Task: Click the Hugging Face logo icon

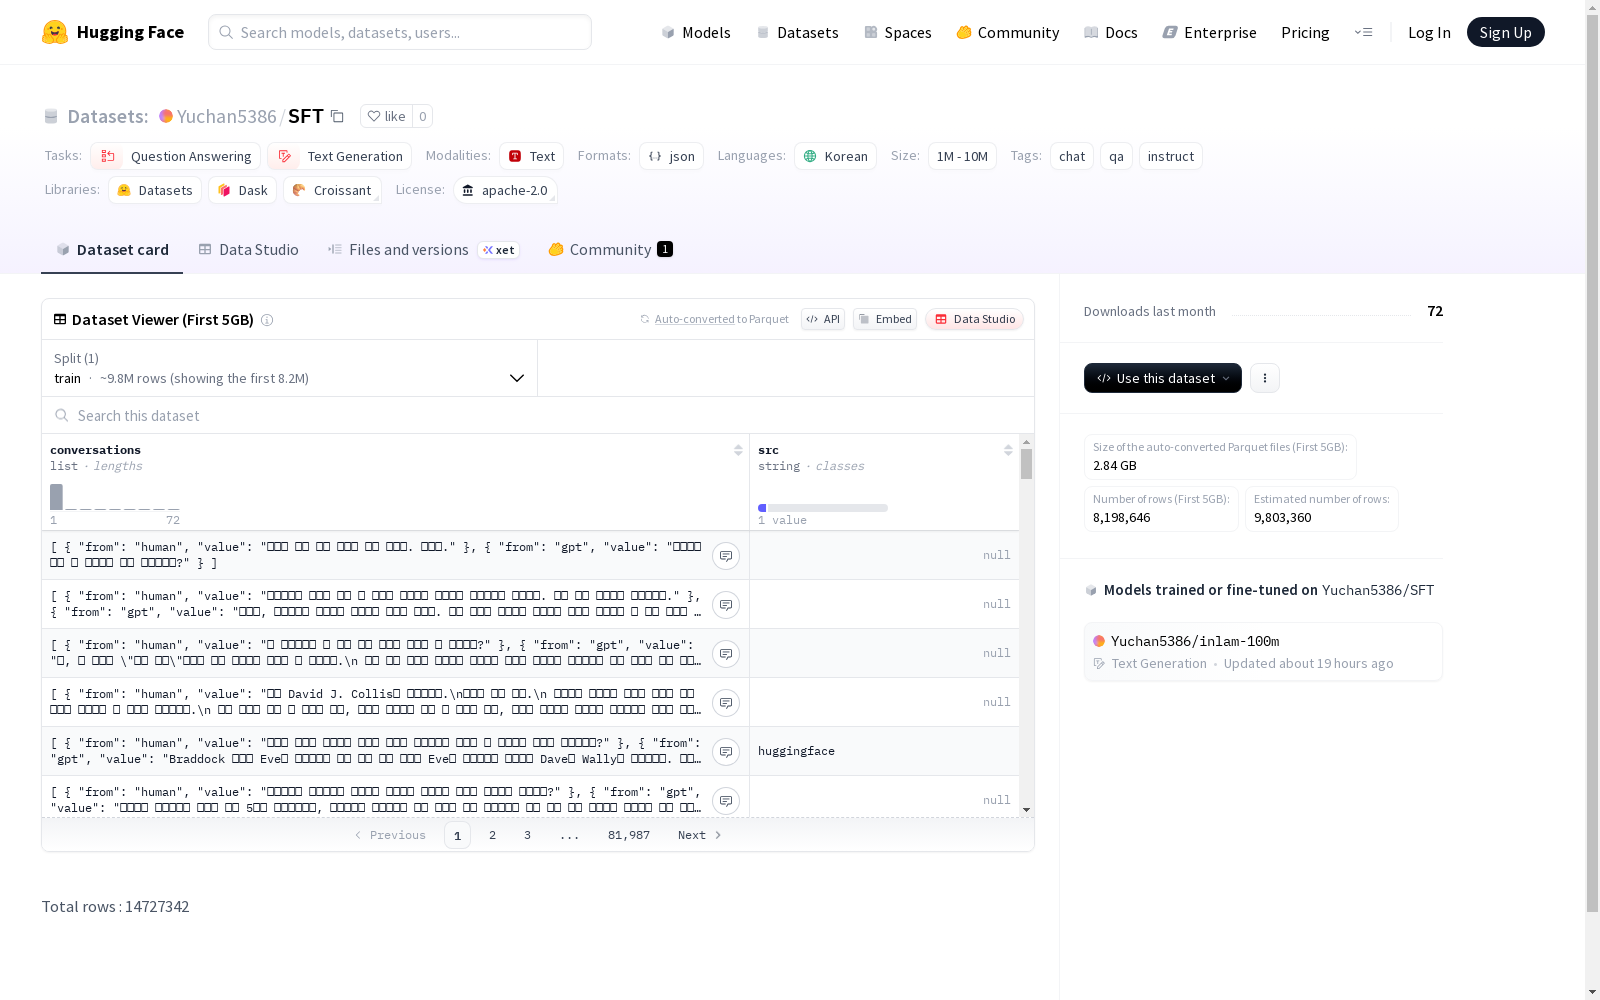Action: coord(55,32)
